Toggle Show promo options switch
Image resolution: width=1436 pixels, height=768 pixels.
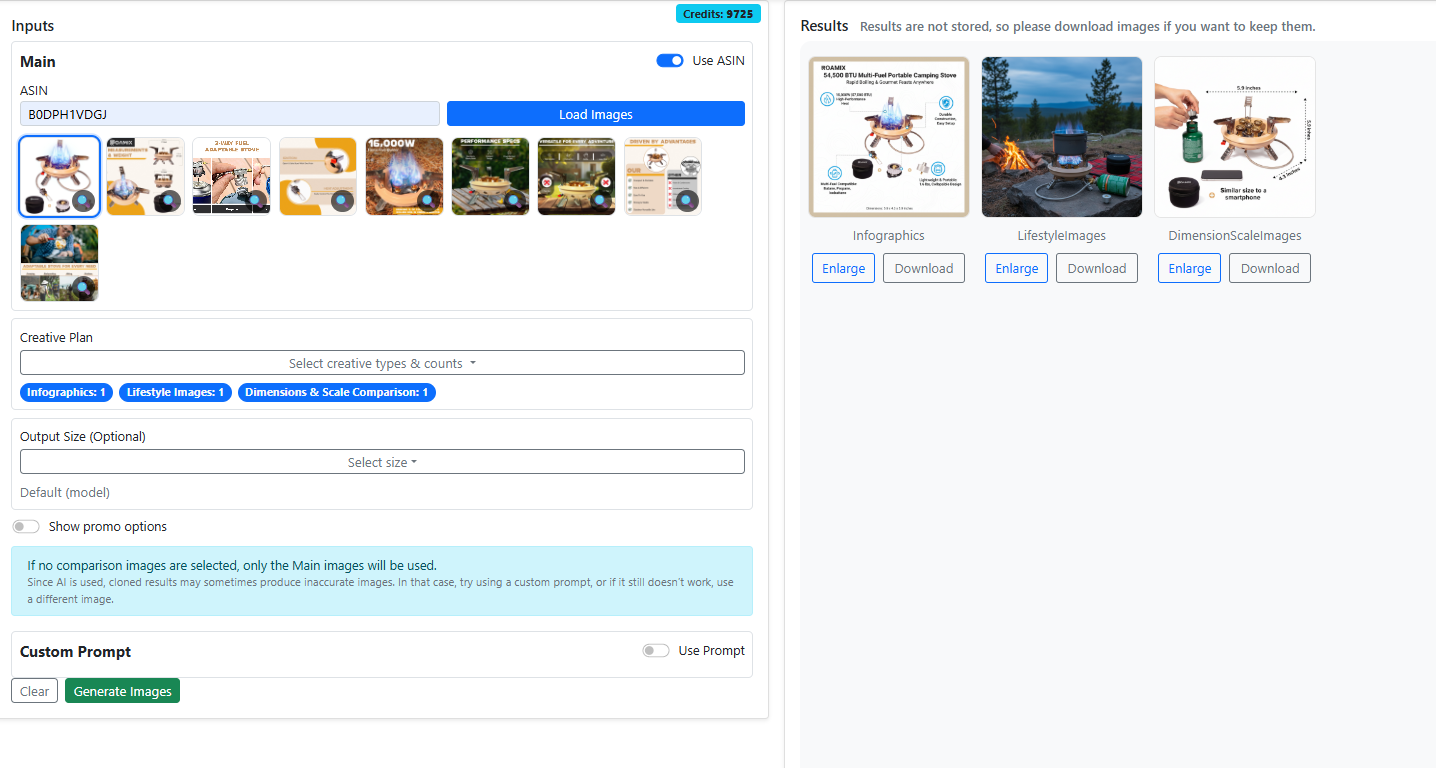[26, 527]
